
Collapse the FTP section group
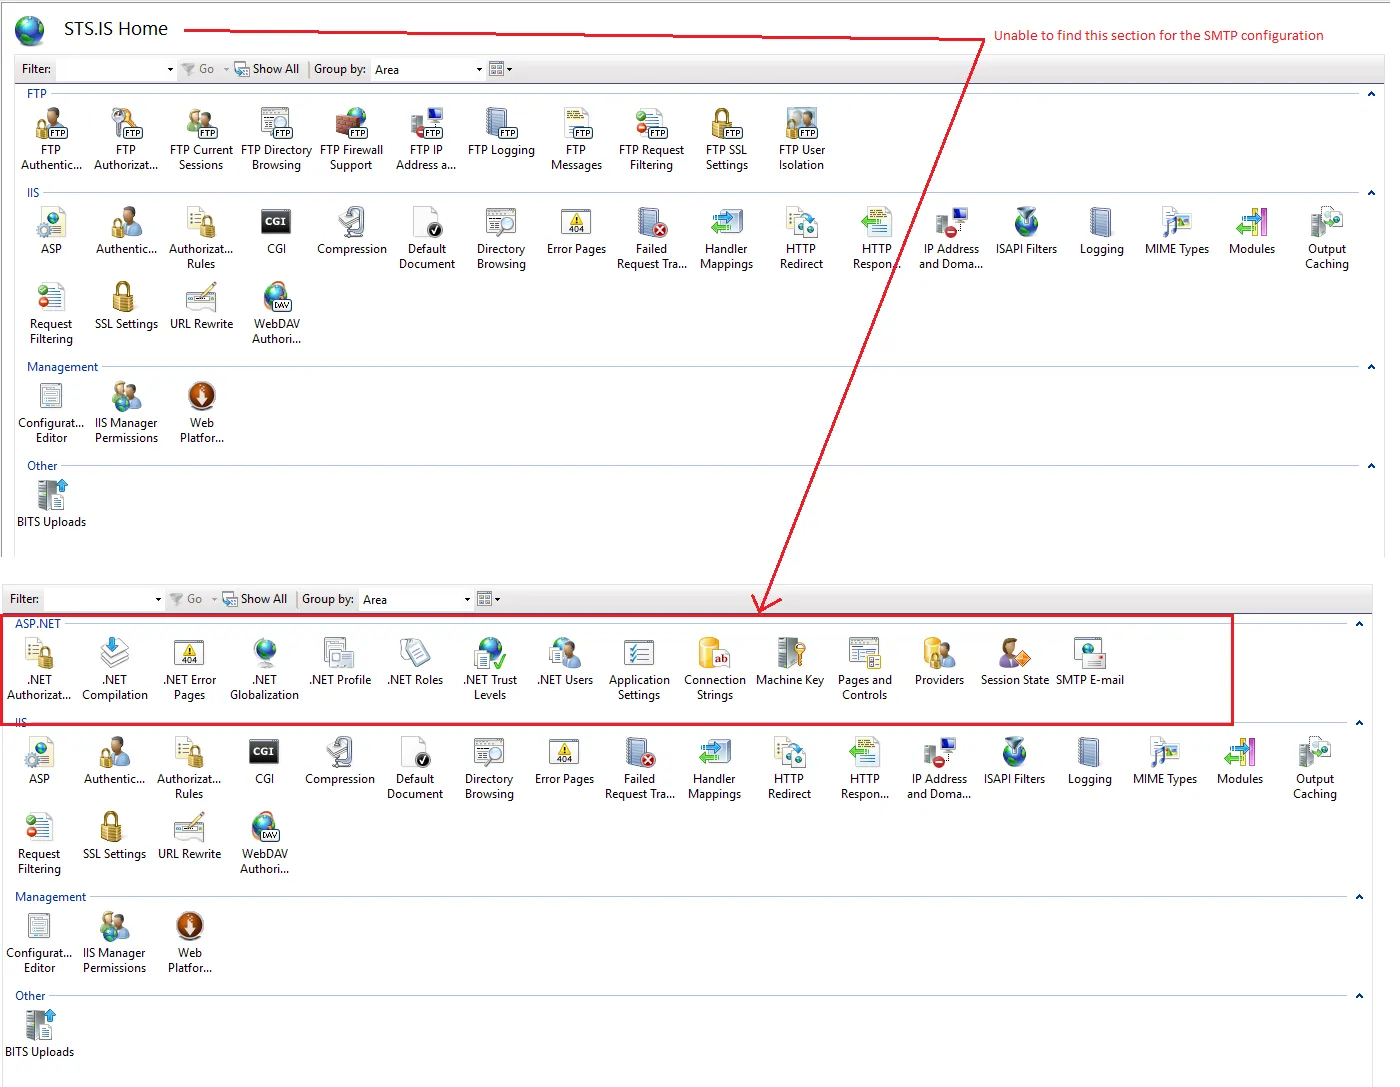click(1371, 94)
